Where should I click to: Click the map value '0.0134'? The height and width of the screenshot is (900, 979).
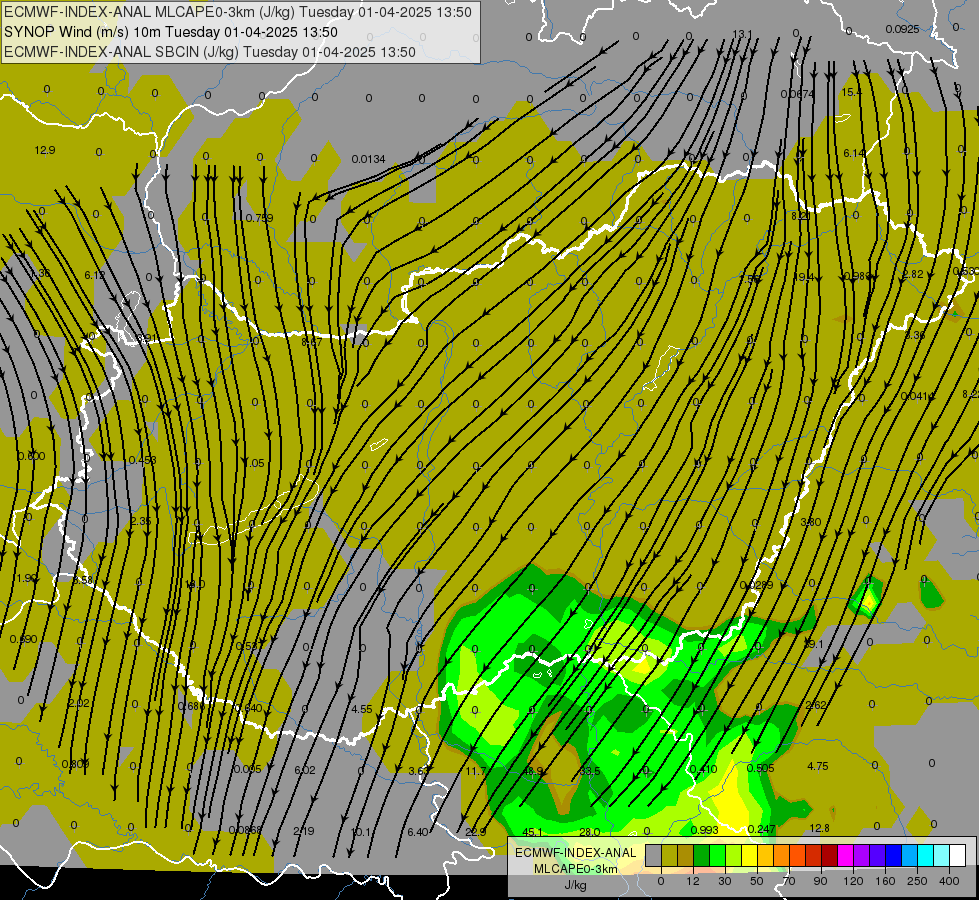coord(368,159)
